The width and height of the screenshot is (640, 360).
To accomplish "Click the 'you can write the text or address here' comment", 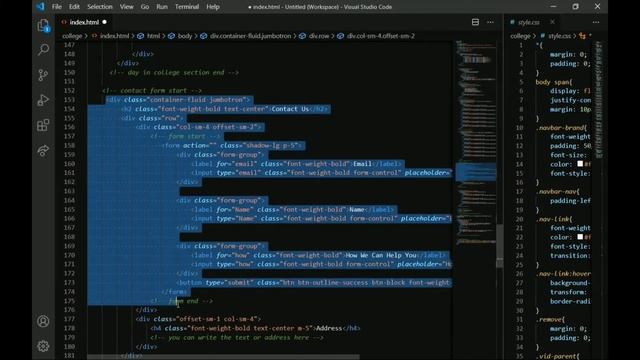I will point(237,338).
